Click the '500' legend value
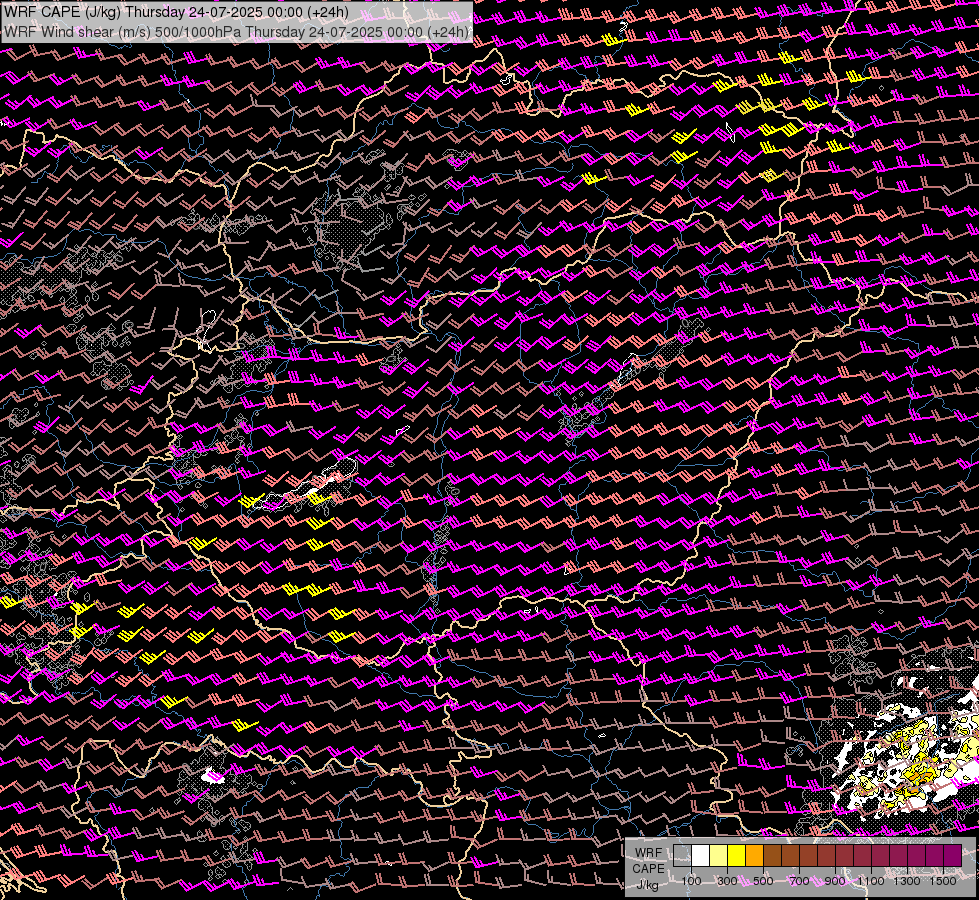 763,881
